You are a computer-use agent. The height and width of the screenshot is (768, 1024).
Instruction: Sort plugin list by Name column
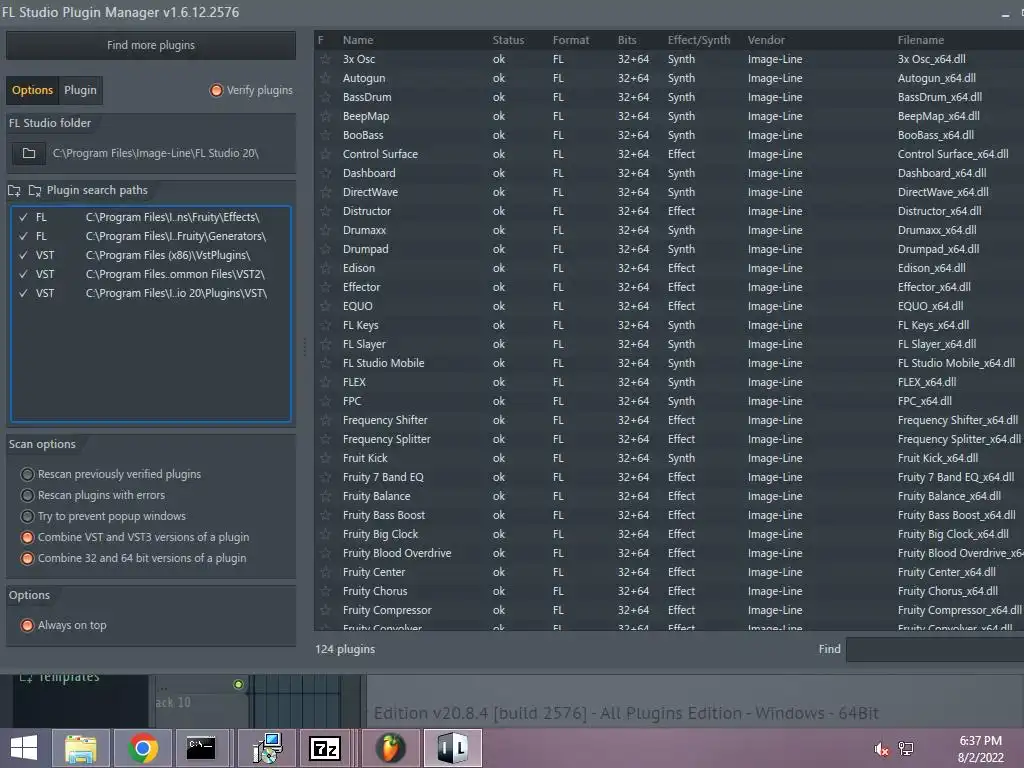click(x=359, y=40)
